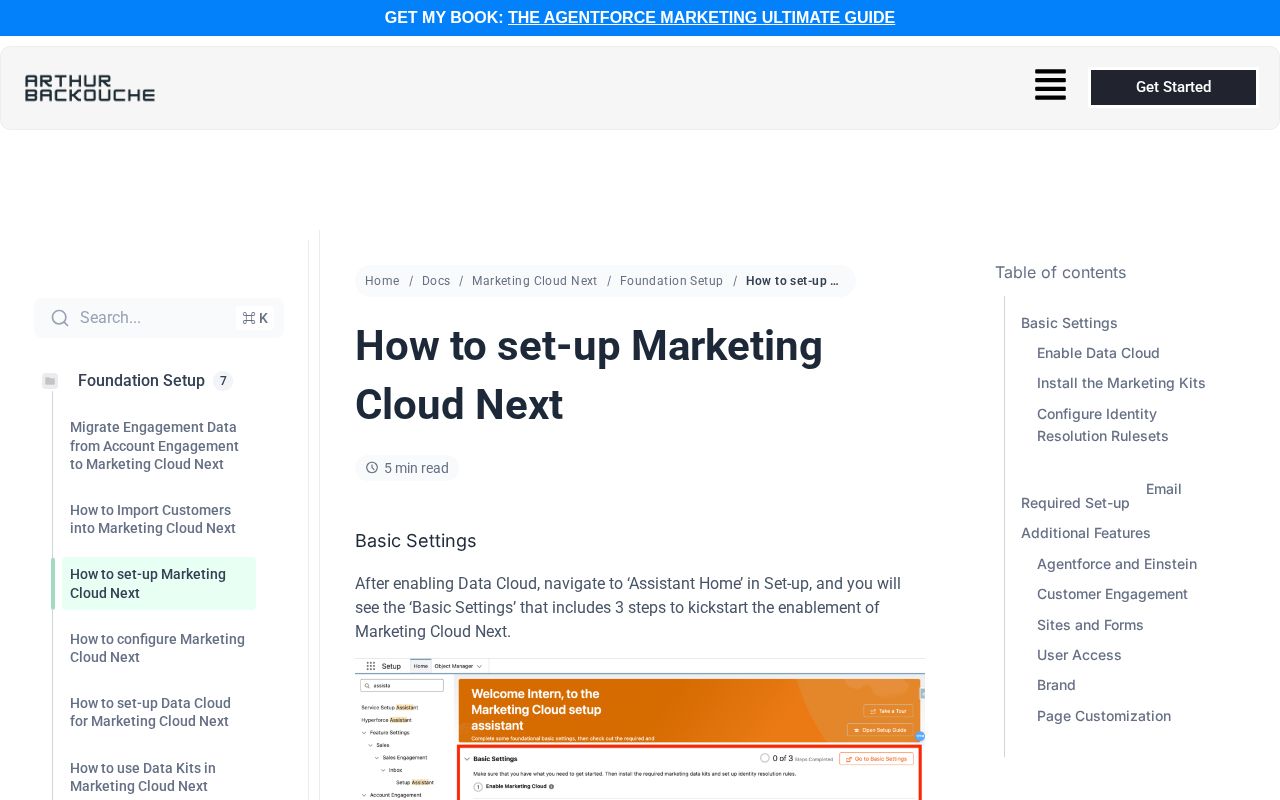Click the Basic Settings article heading

(x=416, y=541)
